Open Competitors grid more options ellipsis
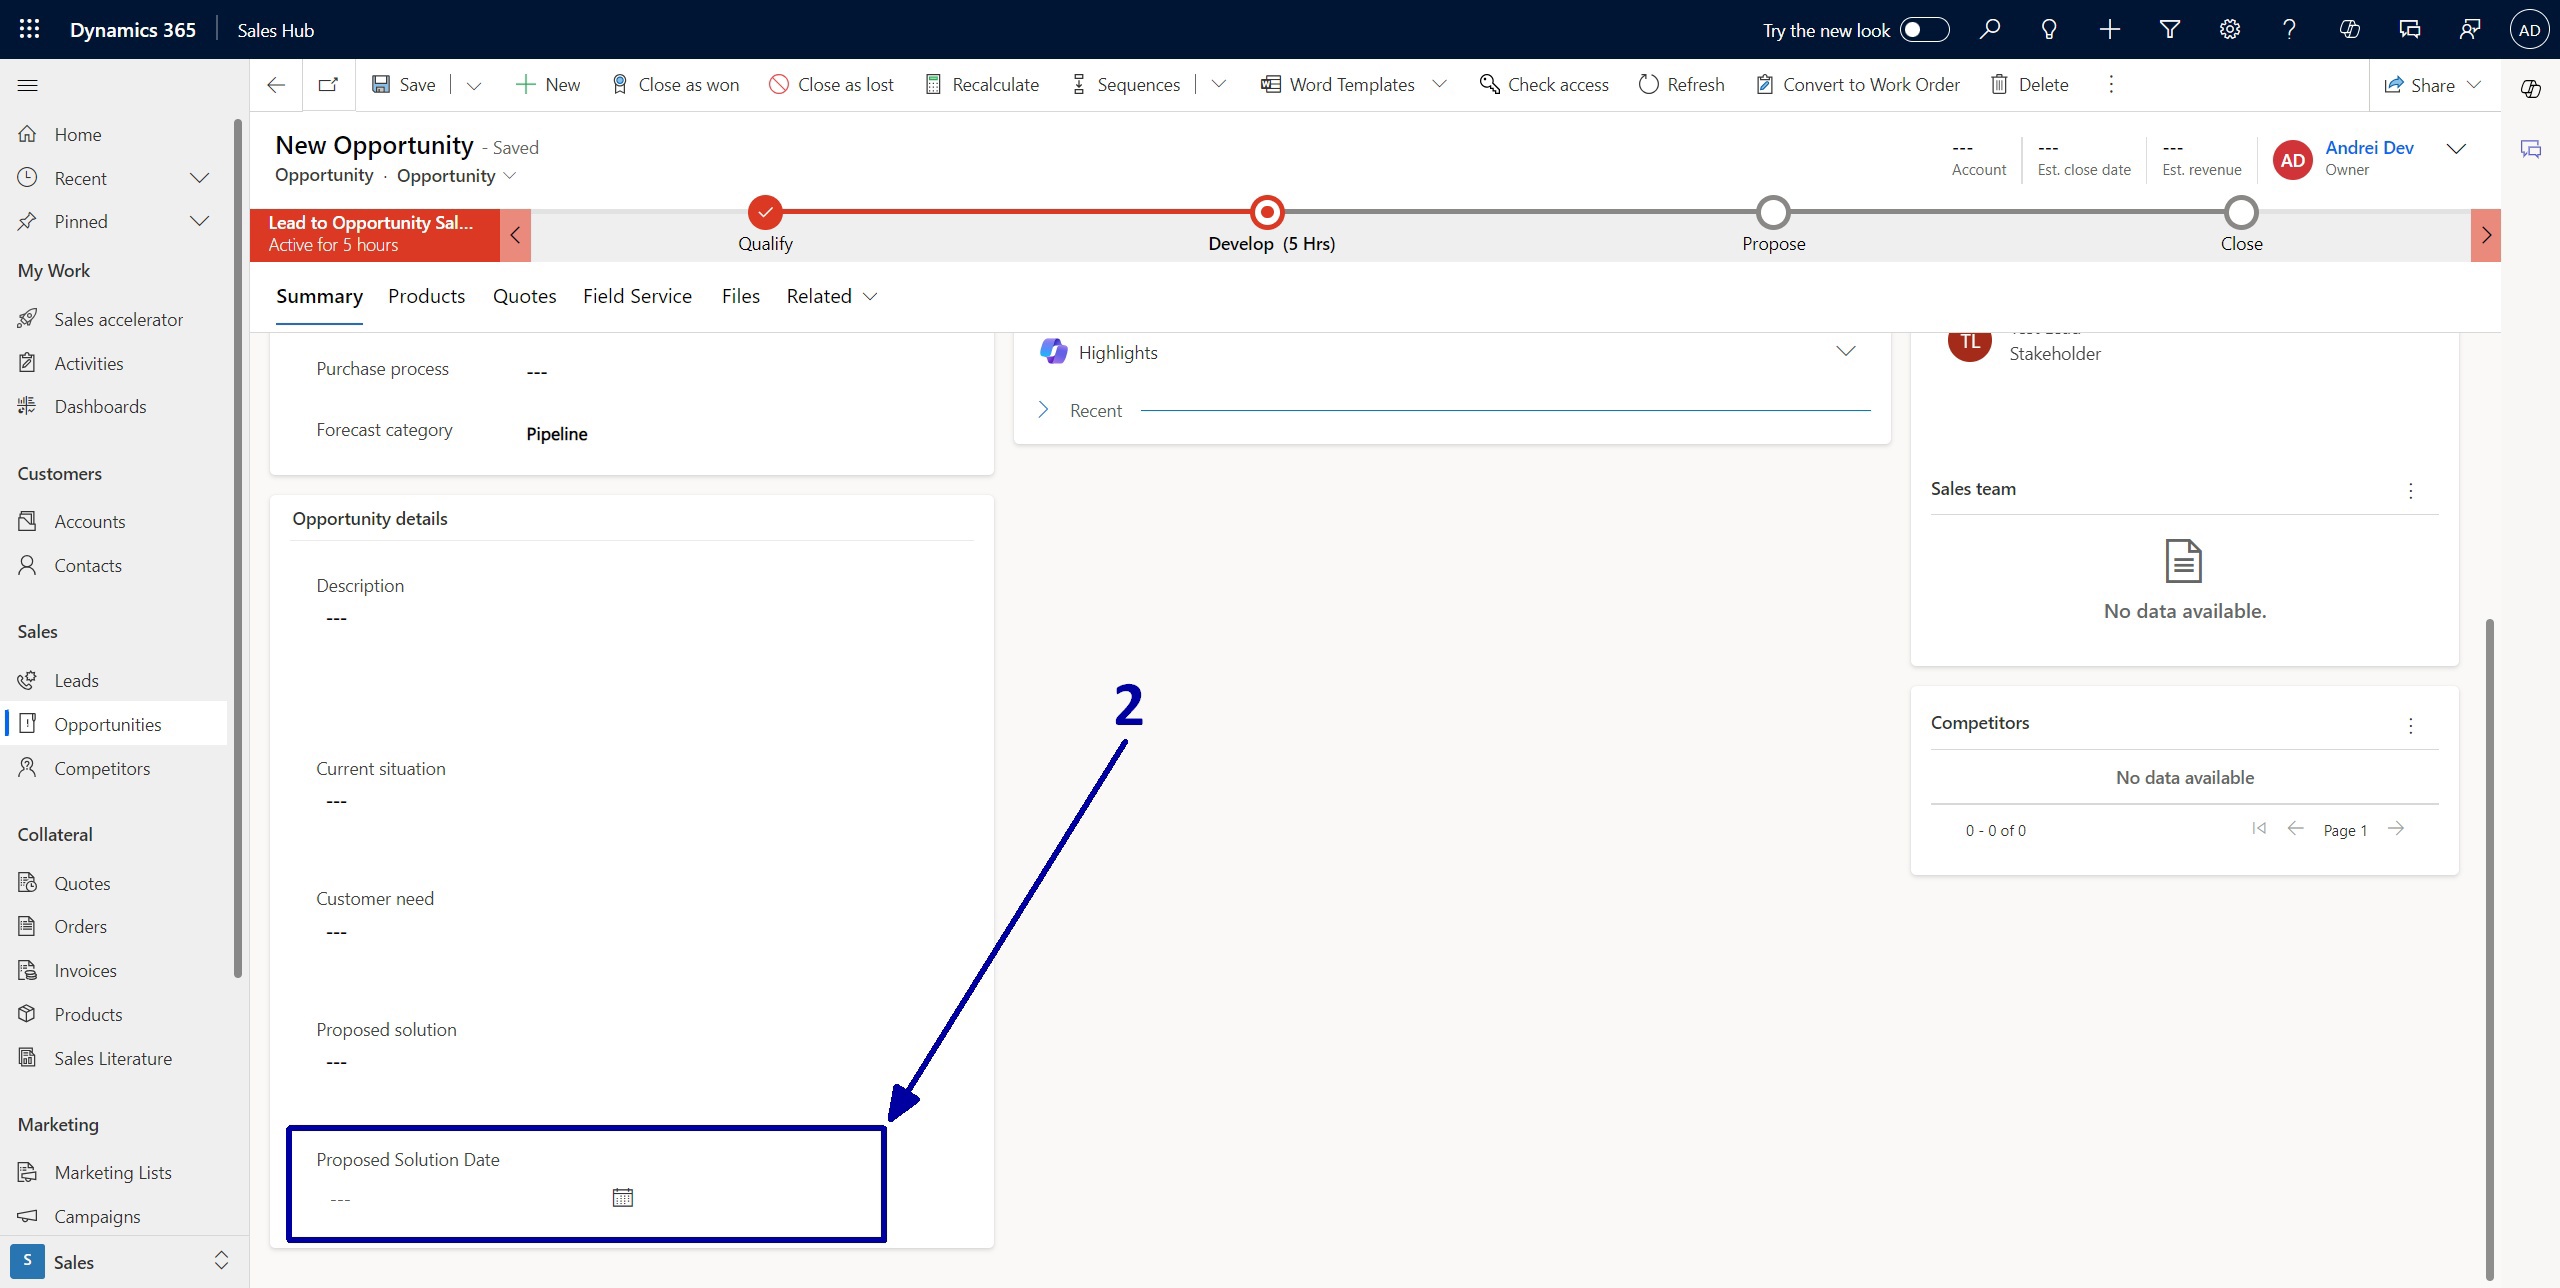 click(x=2411, y=725)
